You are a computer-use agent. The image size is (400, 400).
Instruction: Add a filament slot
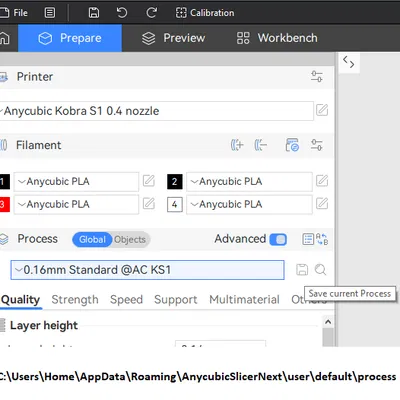237,145
